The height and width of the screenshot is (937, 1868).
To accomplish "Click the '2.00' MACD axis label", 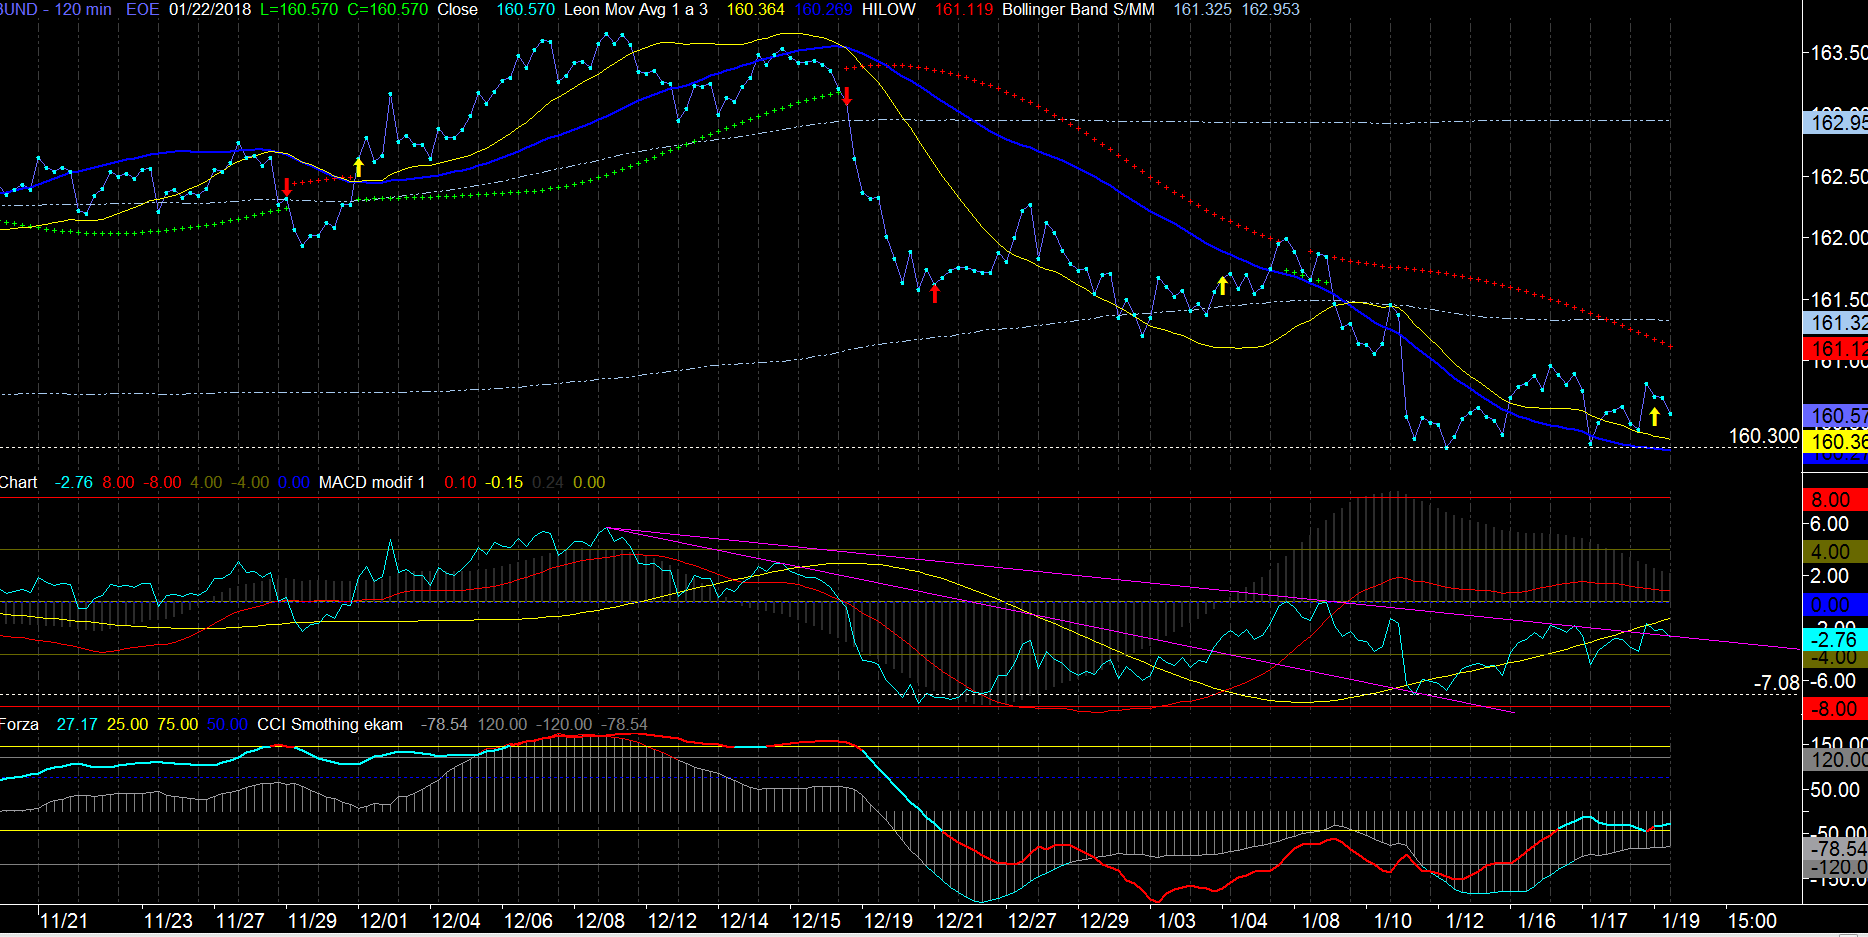I will click(1830, 575).
